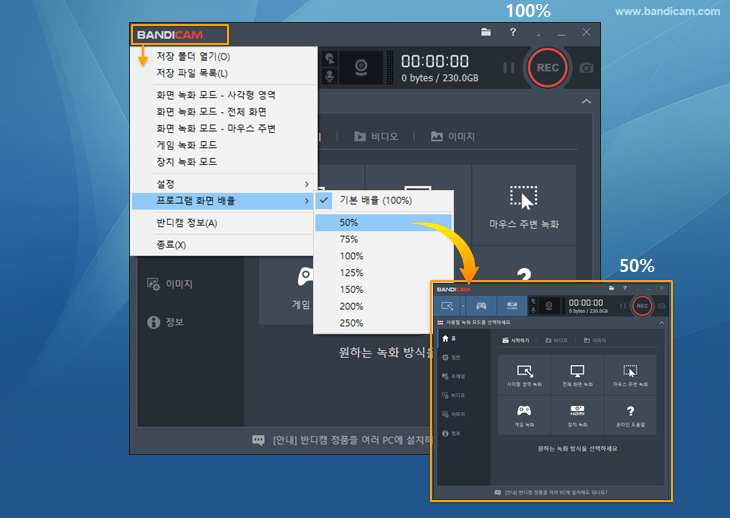Select 화면 녹화 모드 - 마우스 주변
Image resolution: width=730 pixels, height=518 pixels.
click(223, 128)
